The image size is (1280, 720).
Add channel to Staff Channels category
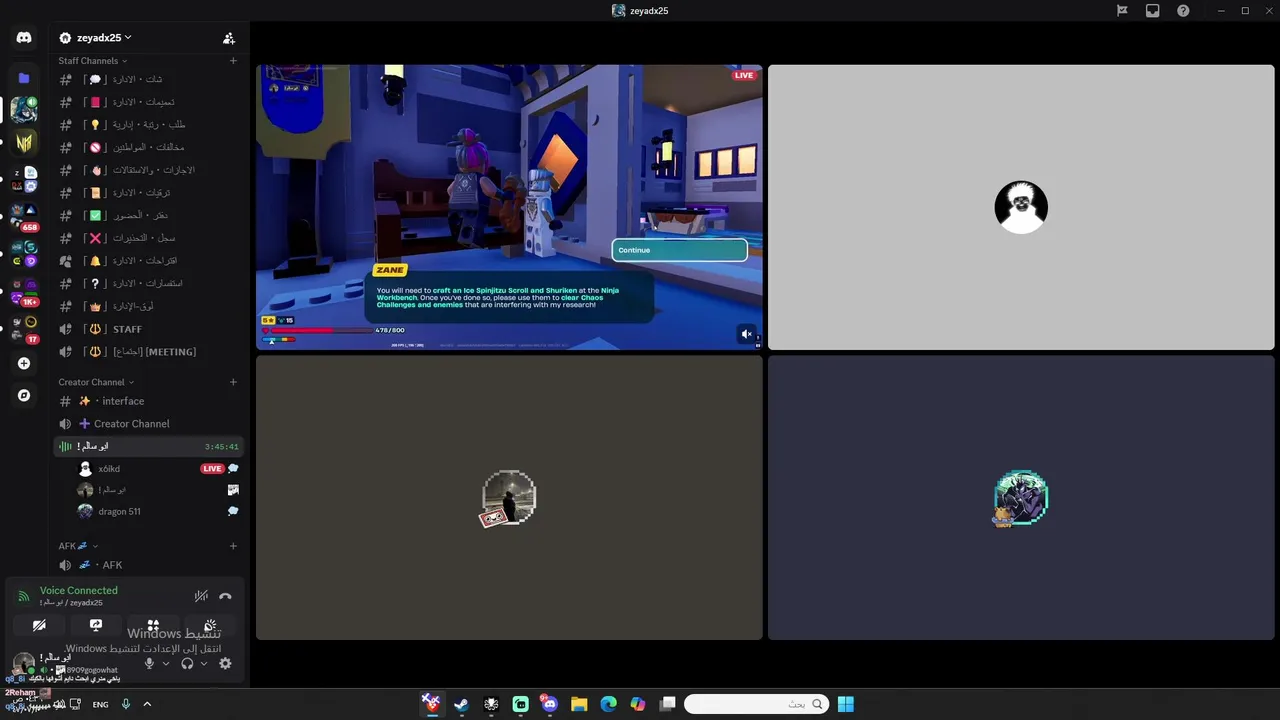point(233,61)
